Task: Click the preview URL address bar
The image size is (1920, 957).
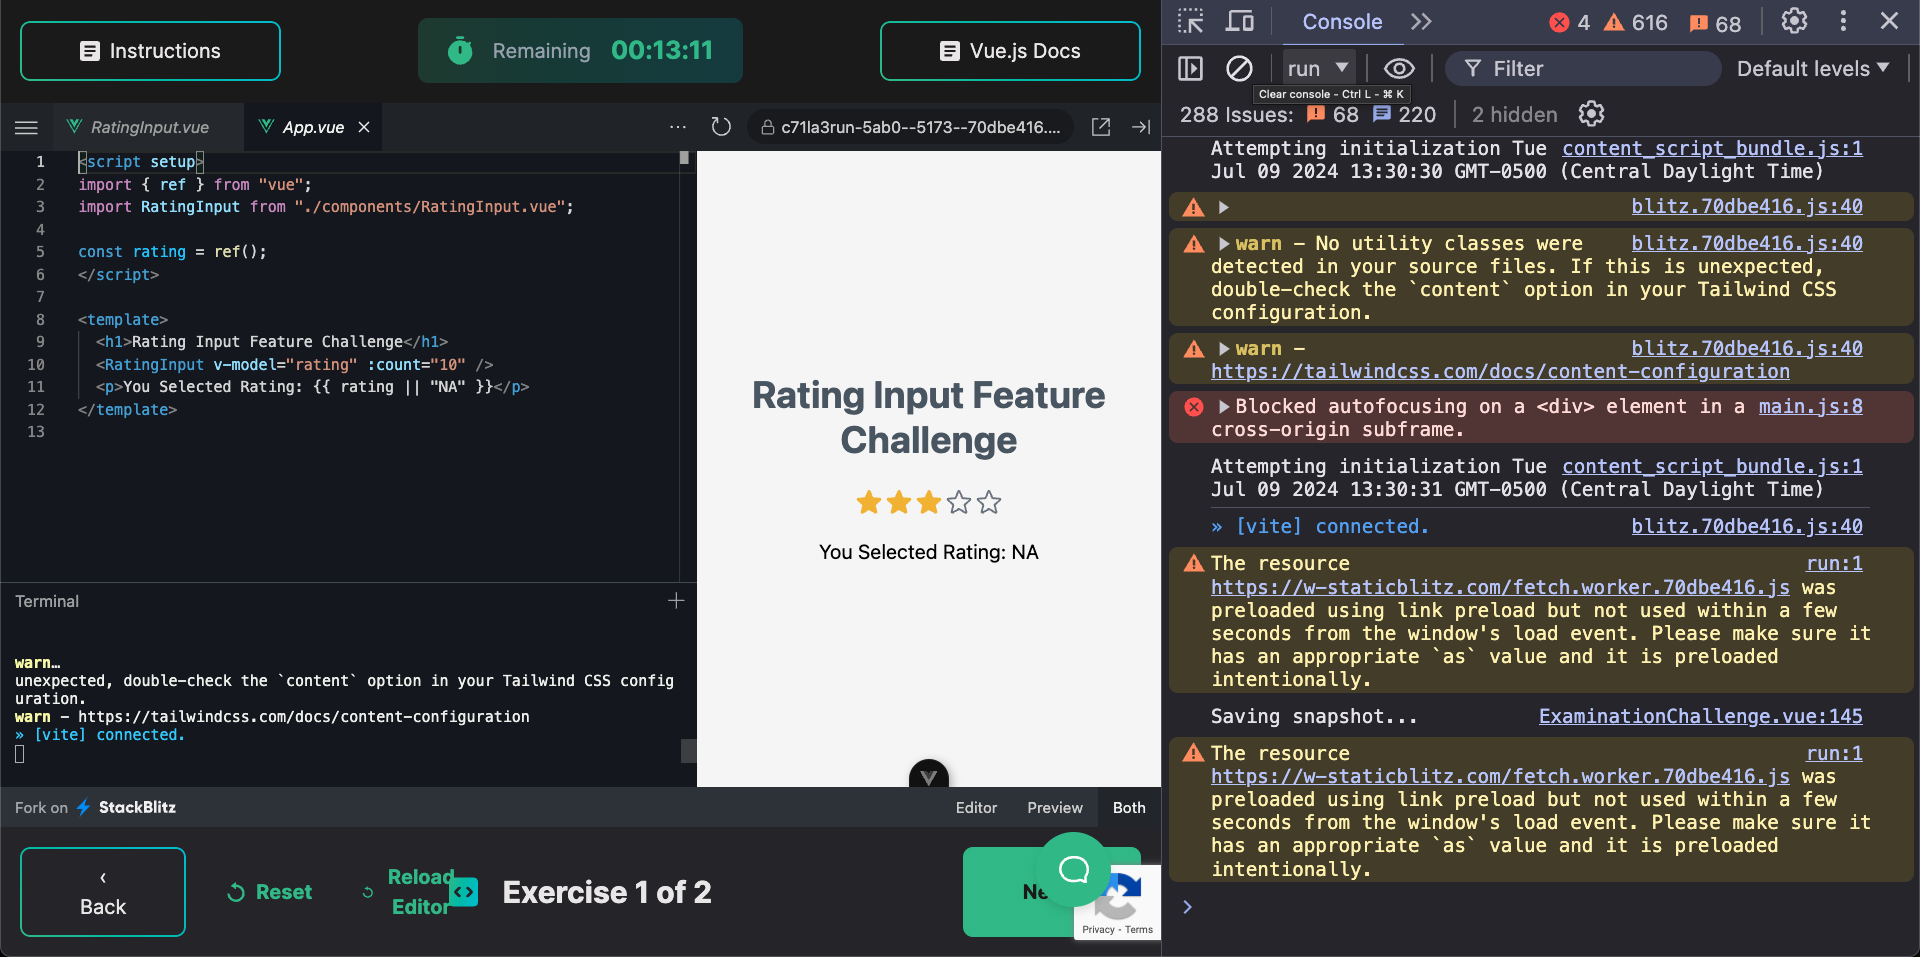Action: tap(910, 127)
